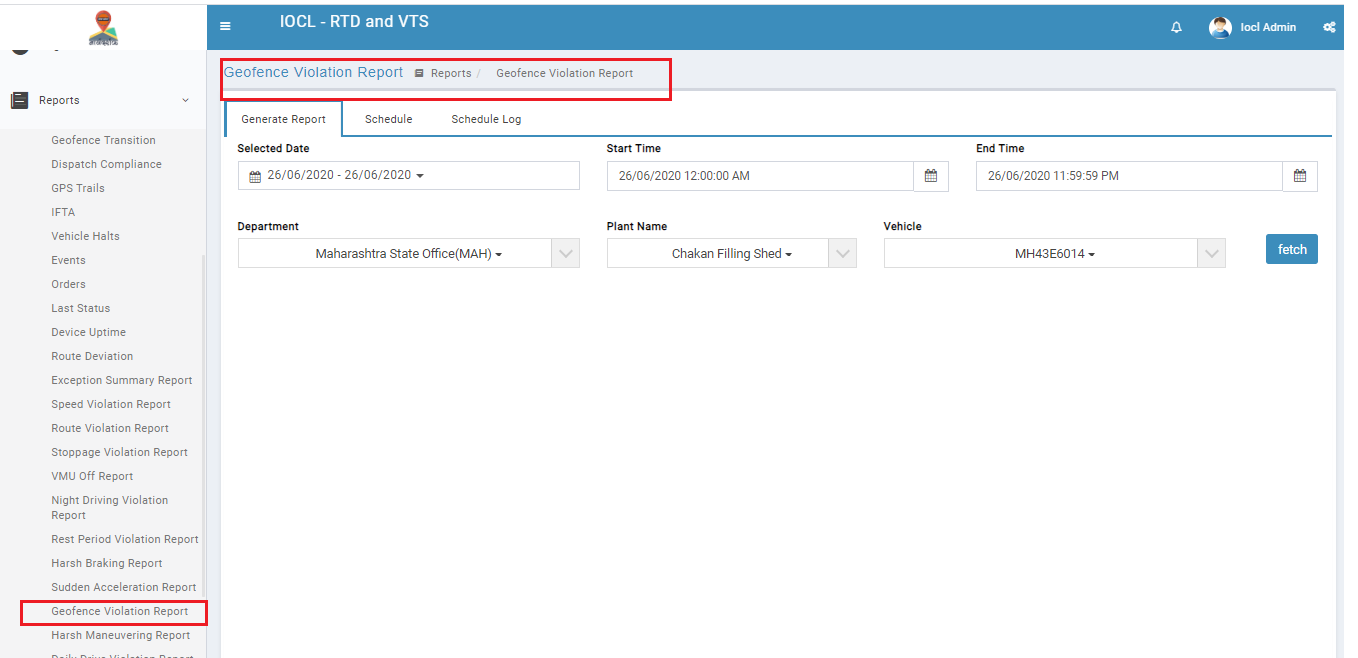Click the Iocl Admin username

pyautogui.click(x=1268, y=27)
